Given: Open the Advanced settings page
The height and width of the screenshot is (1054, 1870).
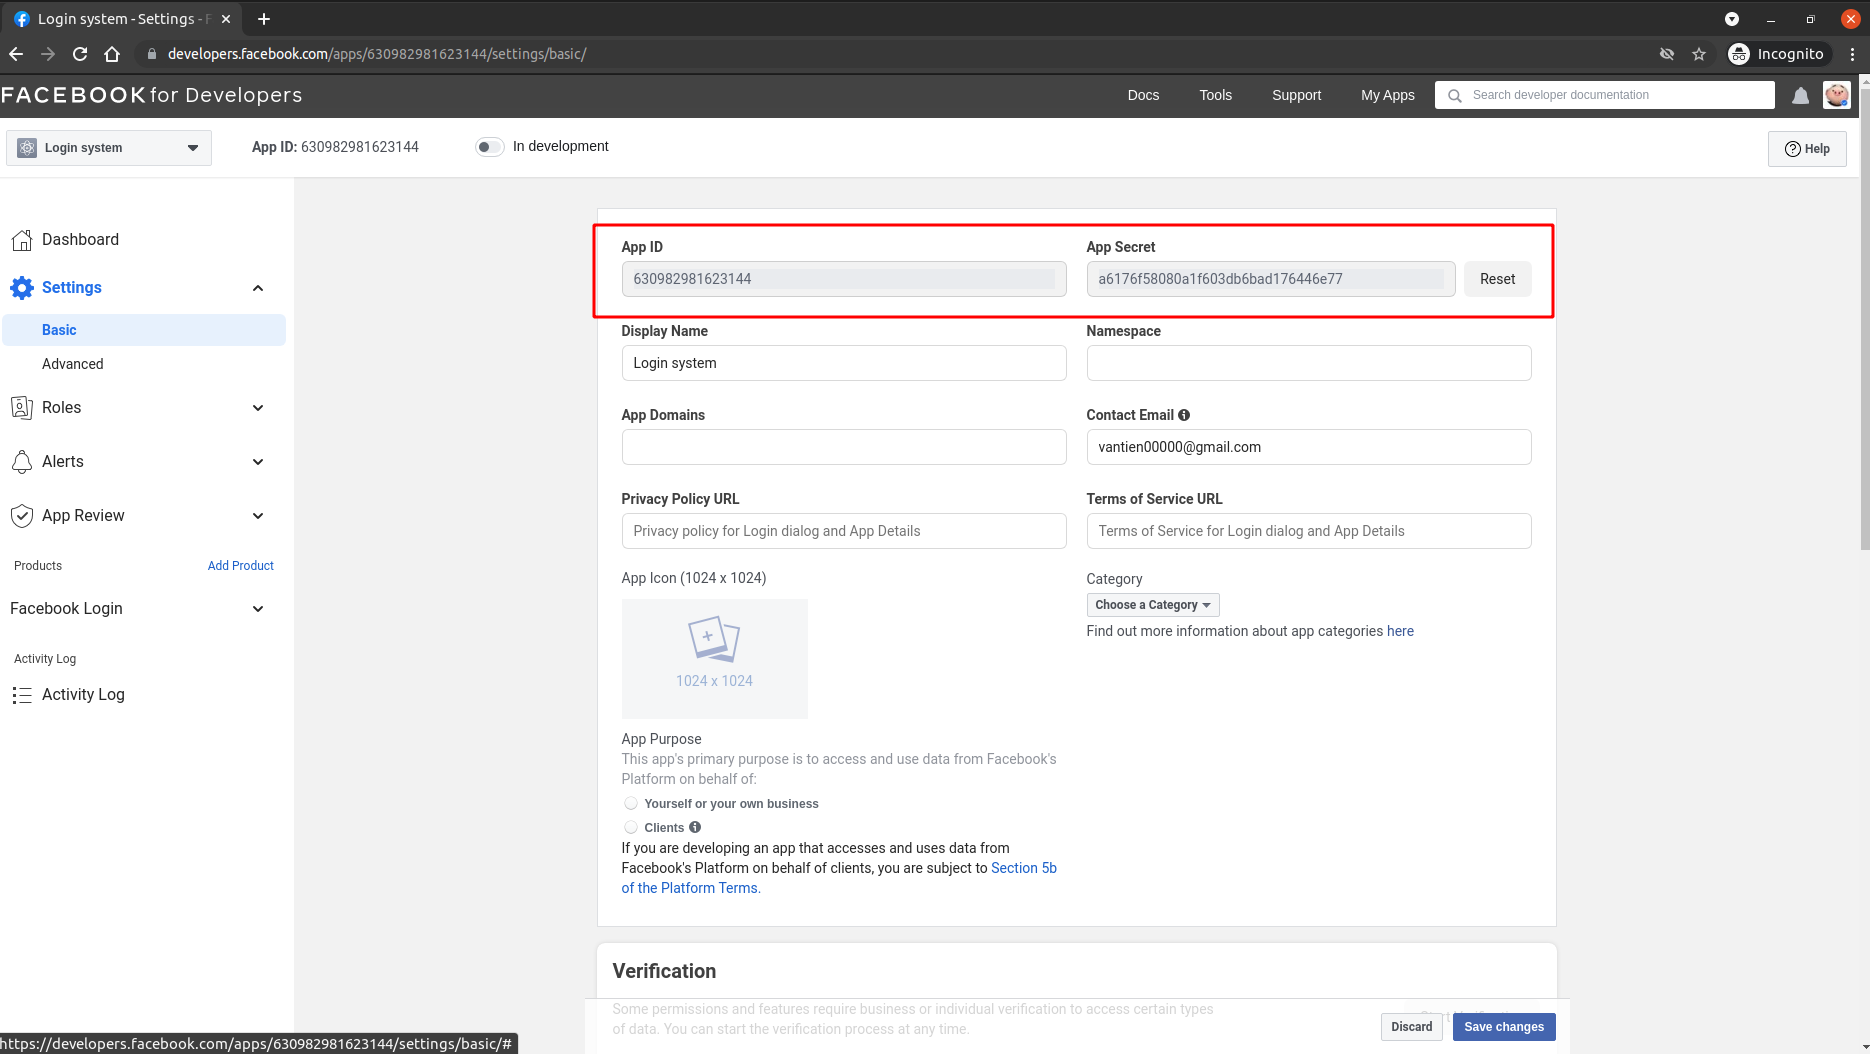Looking at the screenshot, I should [x=73, y=364].
